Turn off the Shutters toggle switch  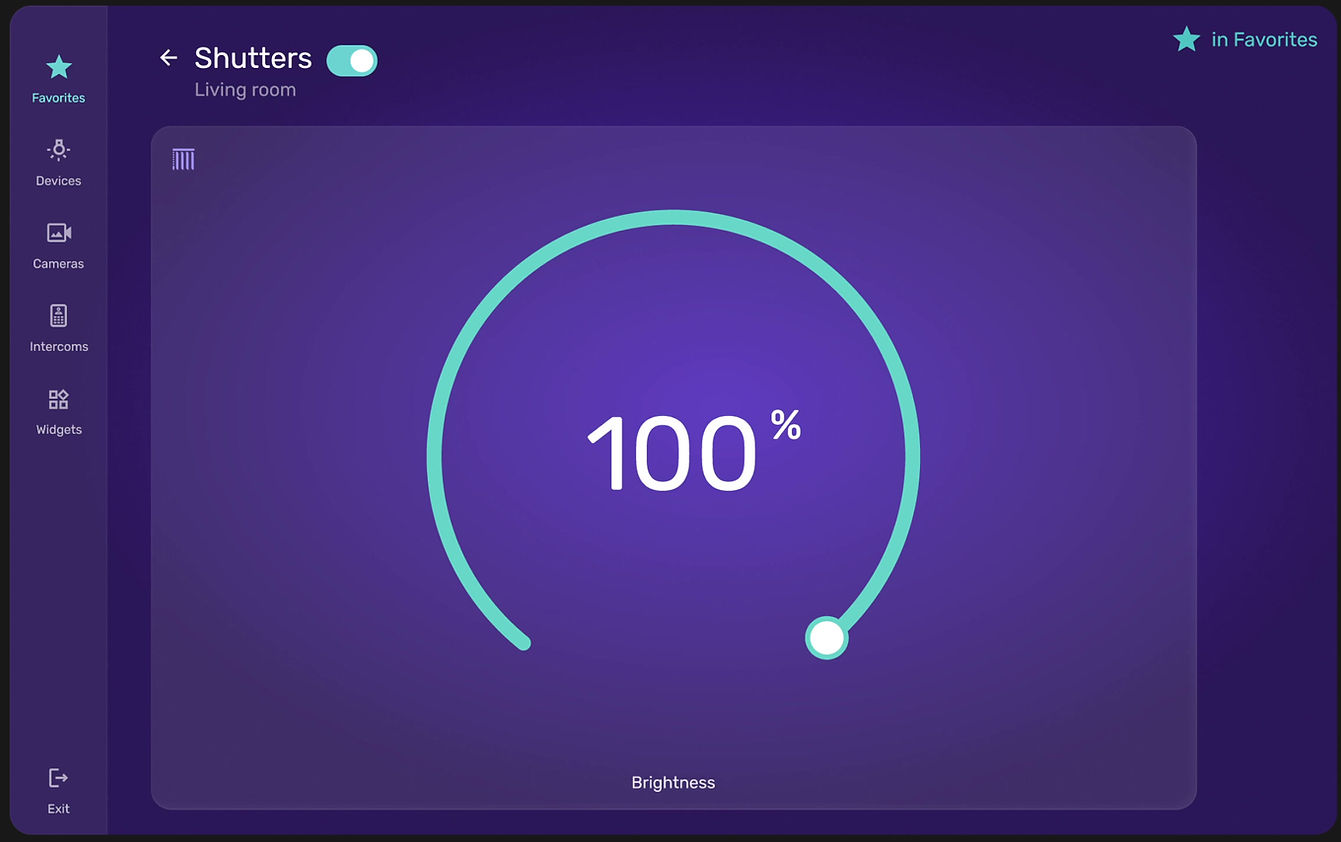coord(352,61)
